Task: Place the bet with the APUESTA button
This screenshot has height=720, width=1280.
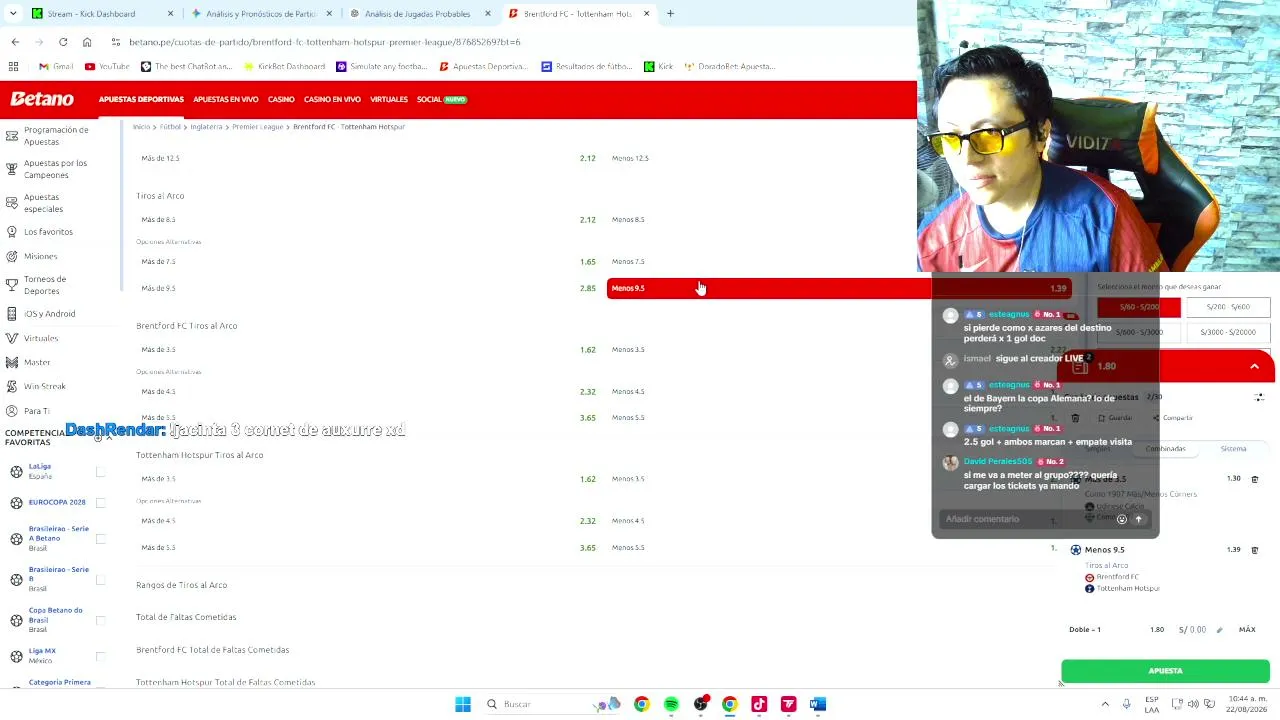Action: (x=1165, y=671)
